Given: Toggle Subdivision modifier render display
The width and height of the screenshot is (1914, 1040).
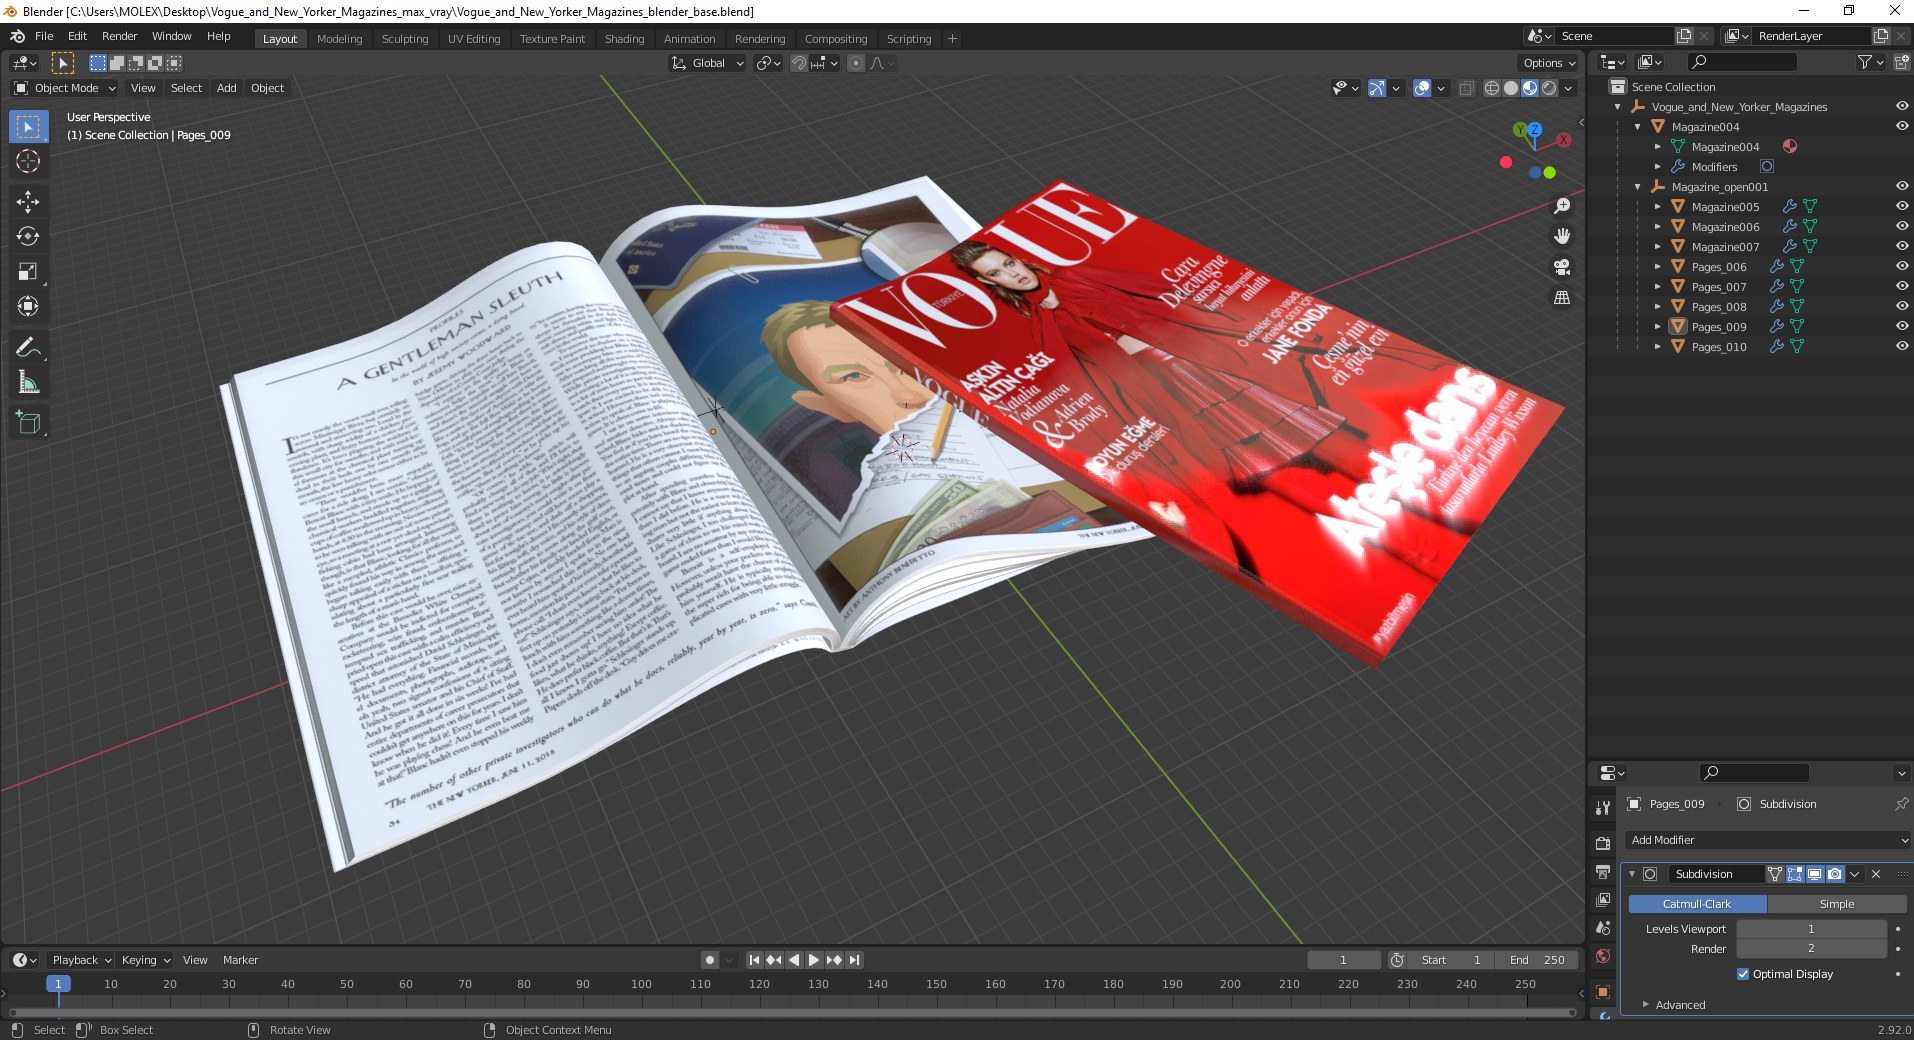Looking at the screenshot, I should pos(1835,874).
